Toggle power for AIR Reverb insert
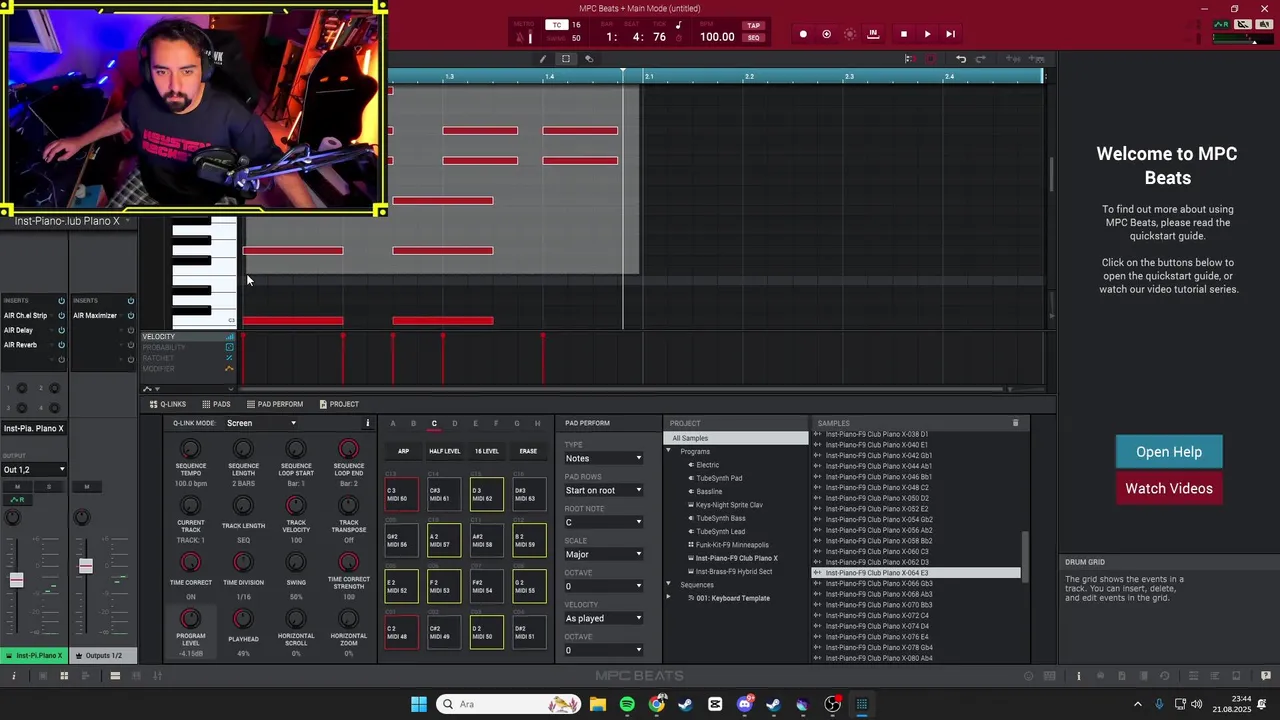 pyautogui.click(x=61, y=345)
